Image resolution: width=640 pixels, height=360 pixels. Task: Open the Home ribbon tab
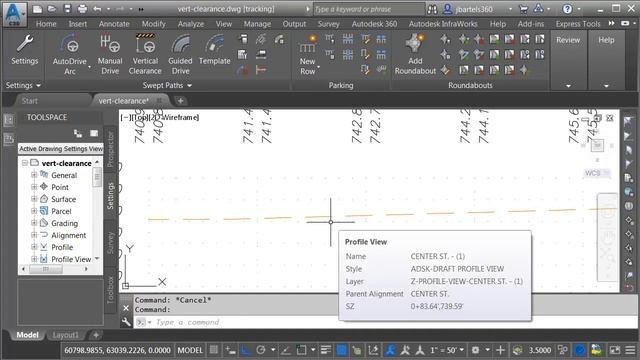pos(46,24)
